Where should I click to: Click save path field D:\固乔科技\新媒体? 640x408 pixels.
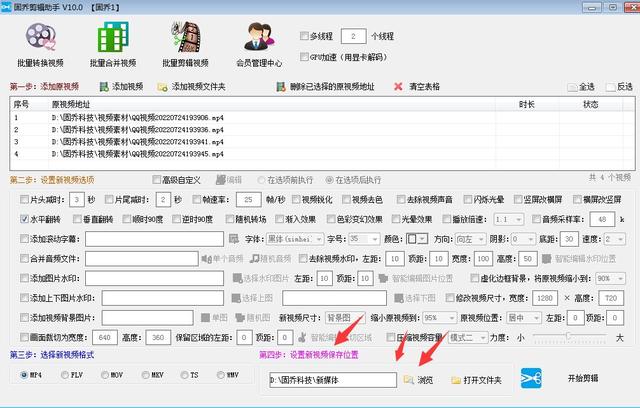point(333,380)
